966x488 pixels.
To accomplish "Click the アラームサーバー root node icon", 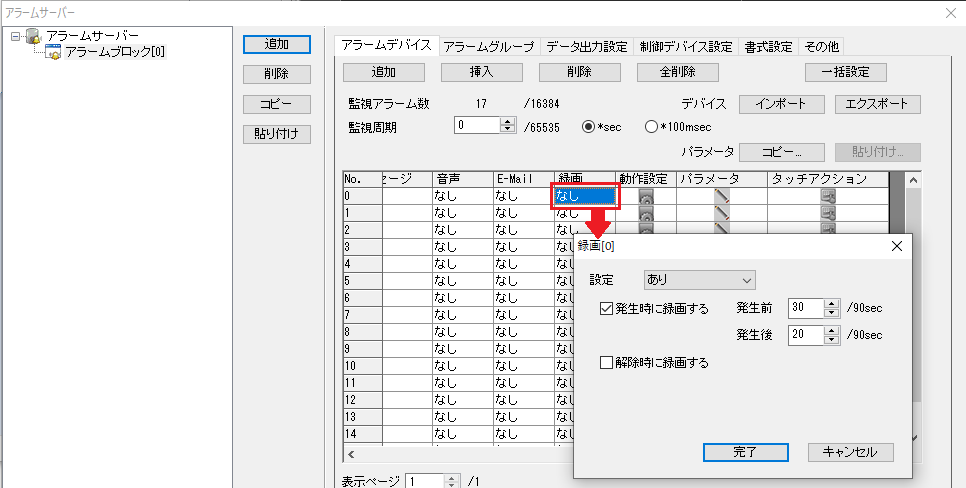I will coord(33,37).
